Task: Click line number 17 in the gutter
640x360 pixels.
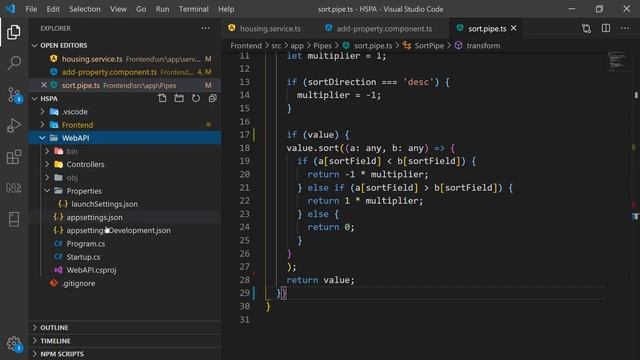Action: (x=244, y=134)
